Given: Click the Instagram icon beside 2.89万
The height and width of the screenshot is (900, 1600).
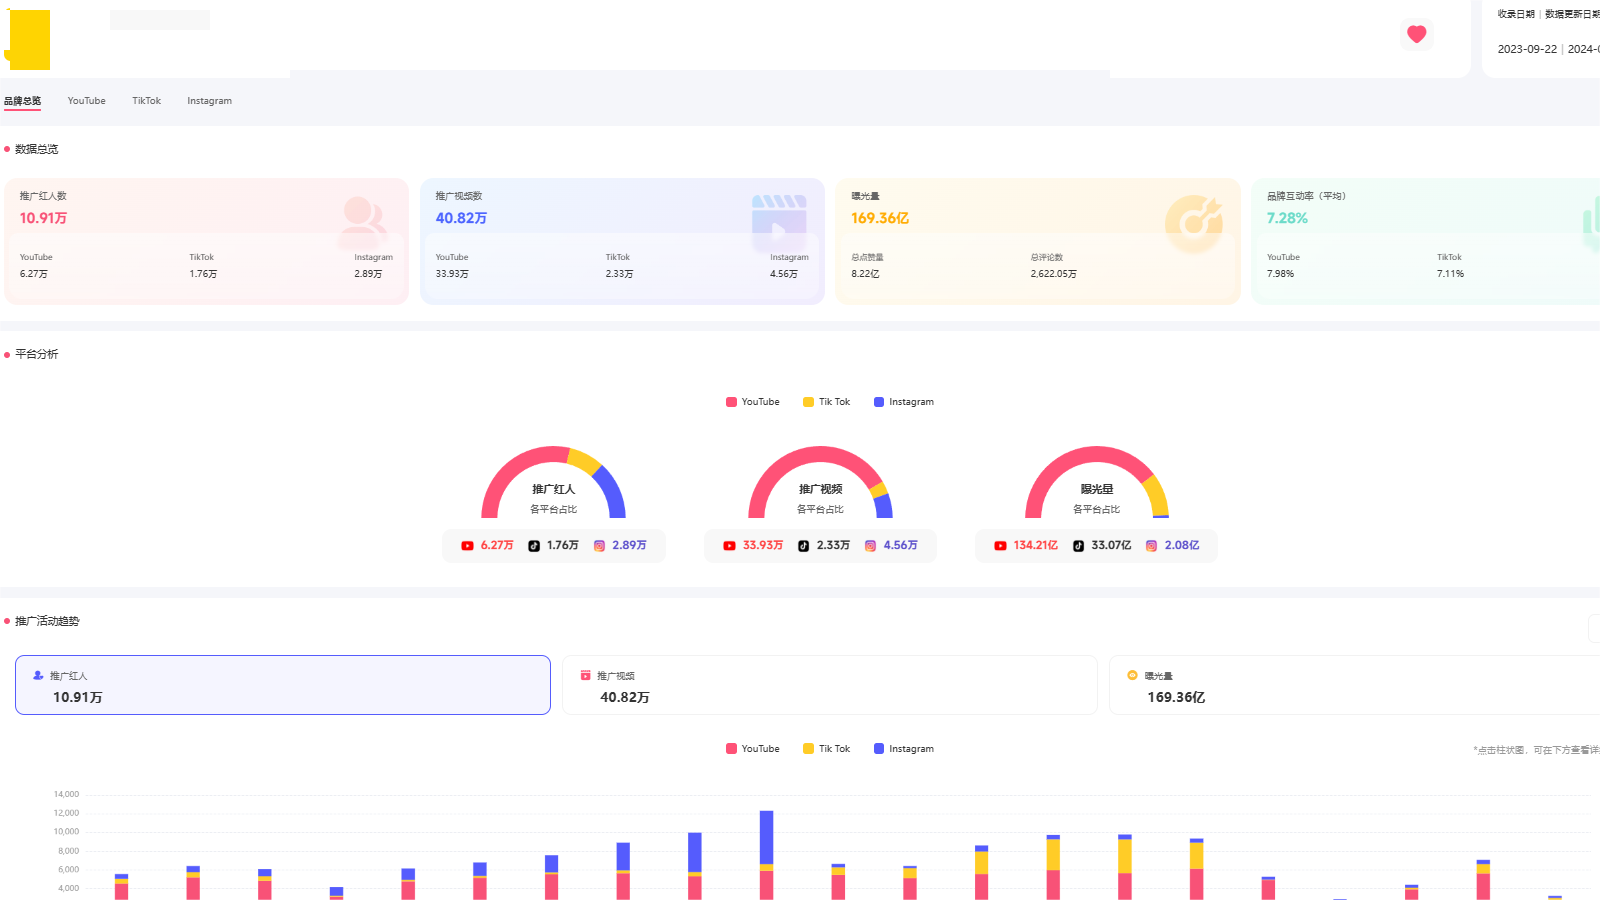Looking at the screenshot, I should pyautogui.click(x=599, y=546).
